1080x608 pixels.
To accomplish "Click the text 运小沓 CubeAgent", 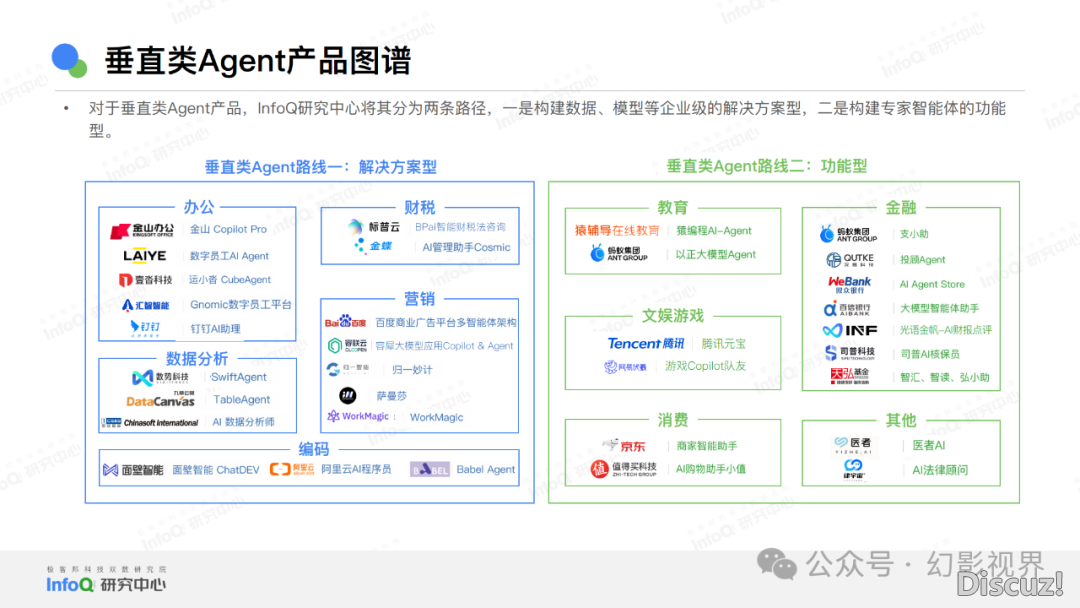I will (230, 280).
